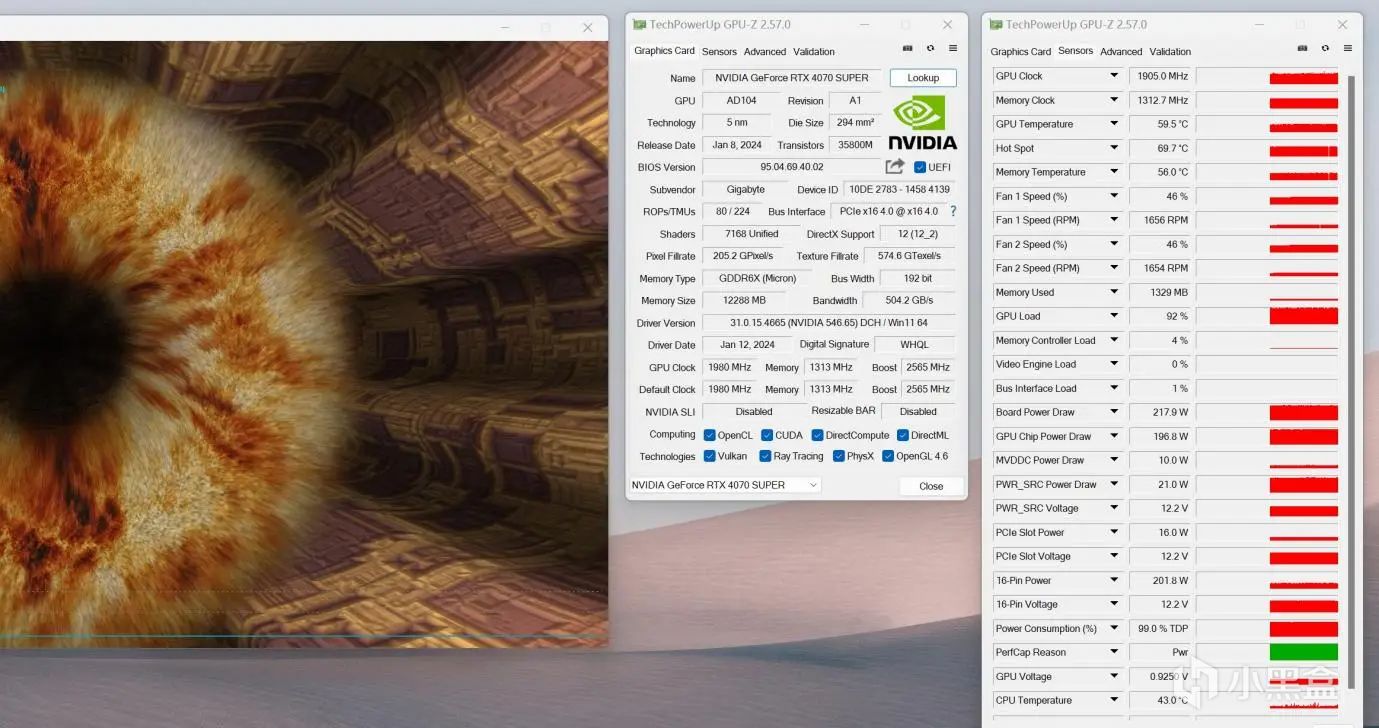Viewport: 1379px width, 728px height.
Task: Toggle the Vulkan checkbox
Action: (709, 456)
